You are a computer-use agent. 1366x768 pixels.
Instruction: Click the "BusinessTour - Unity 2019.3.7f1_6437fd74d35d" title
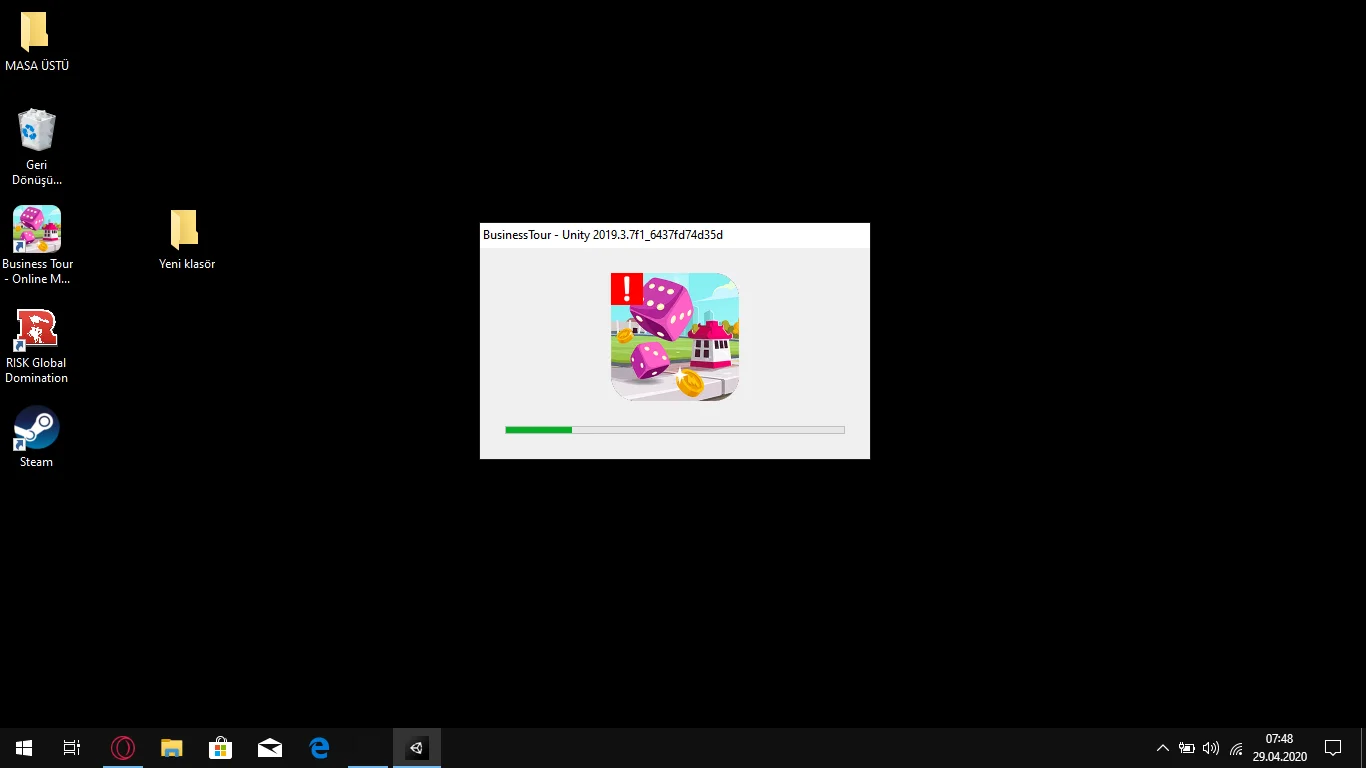[x=603, y=235]
